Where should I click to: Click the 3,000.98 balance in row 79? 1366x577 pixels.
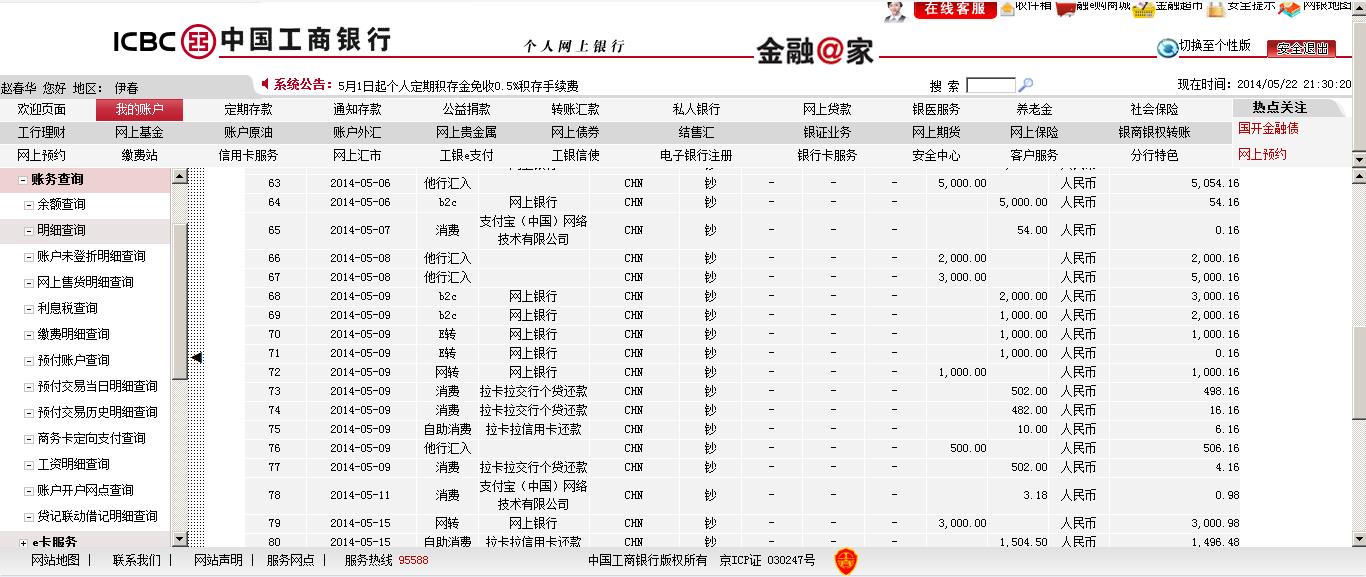(x=1215, y=523)
